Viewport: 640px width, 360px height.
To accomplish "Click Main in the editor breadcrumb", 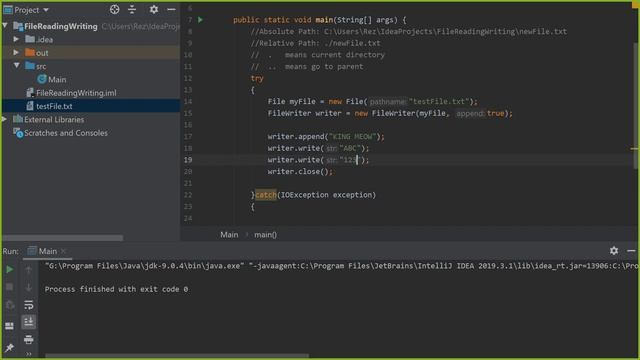I will pyautogui.click(x=229, y=235).
